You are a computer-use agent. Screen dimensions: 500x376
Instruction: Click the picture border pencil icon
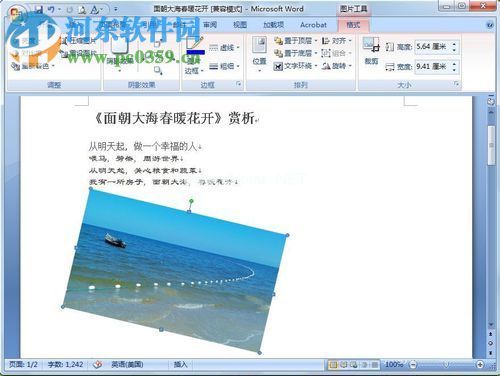click(195, 44)
